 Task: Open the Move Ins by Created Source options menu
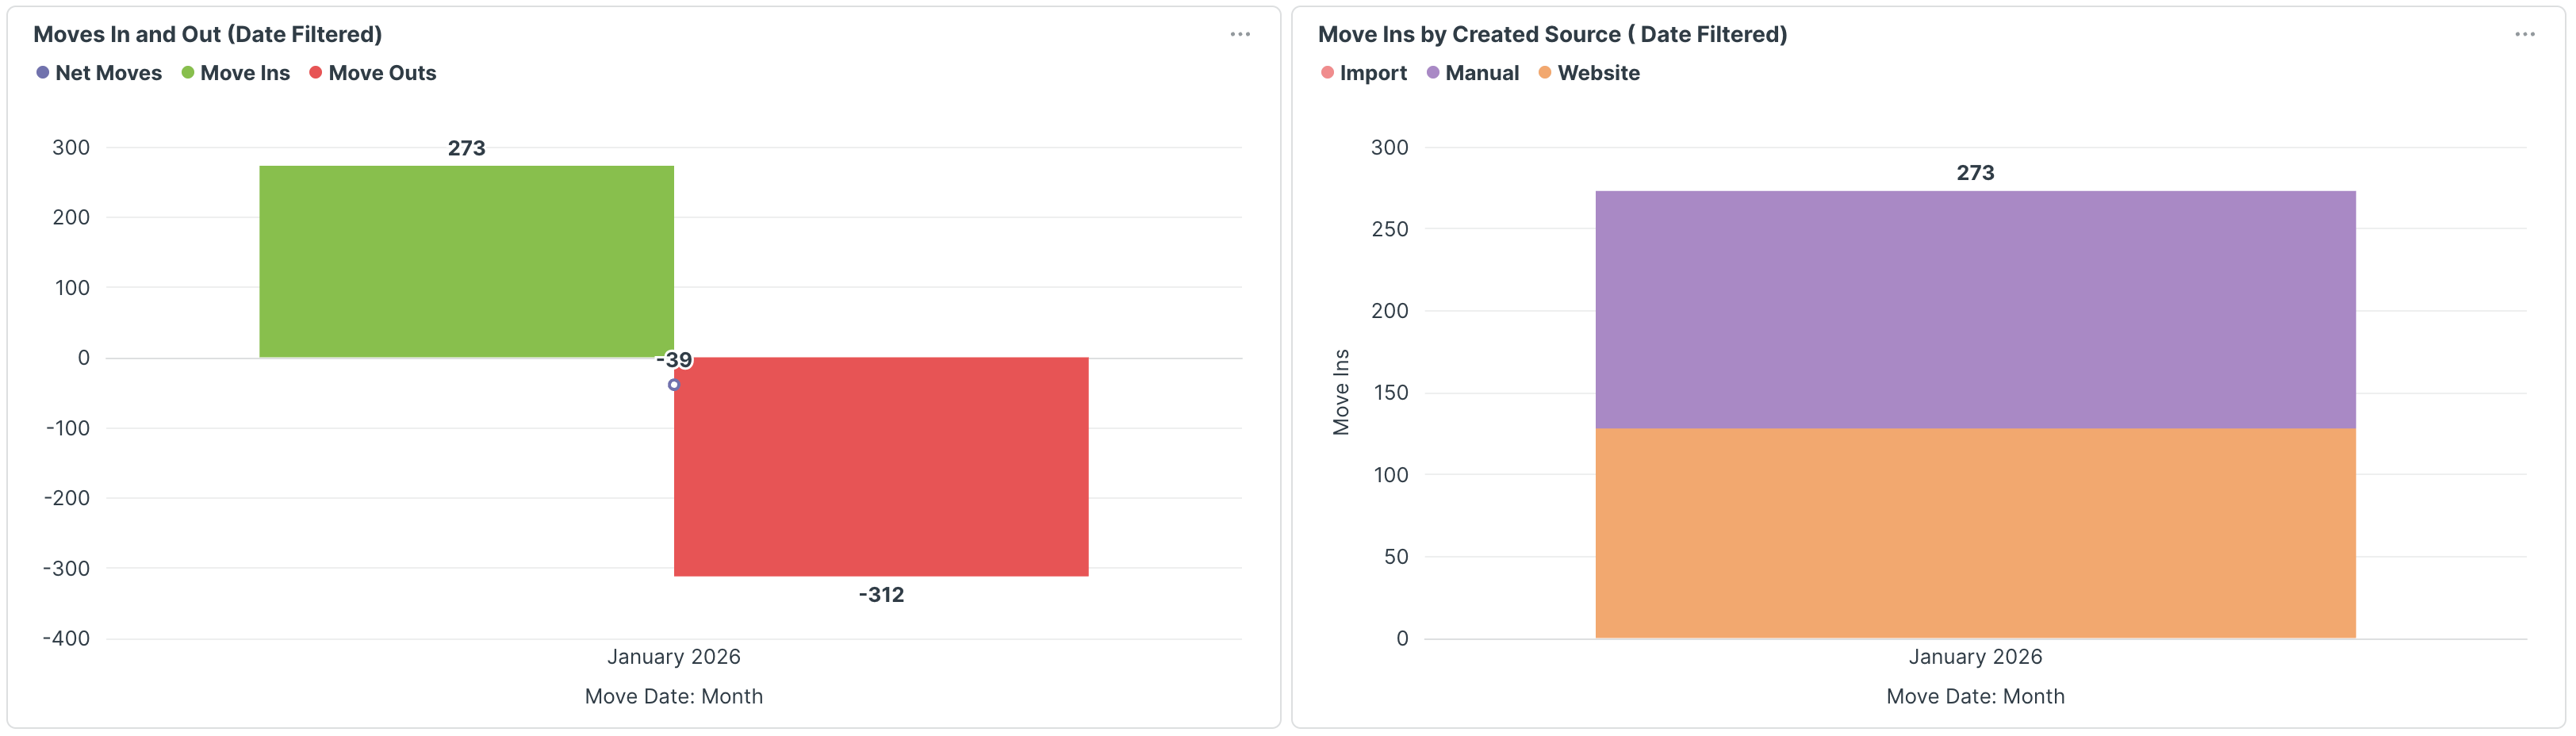click(2524, 34)
